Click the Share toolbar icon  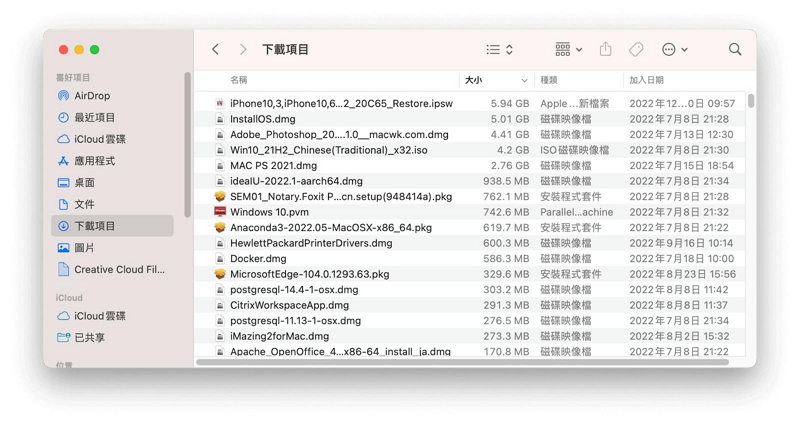(x=606, y=49)
